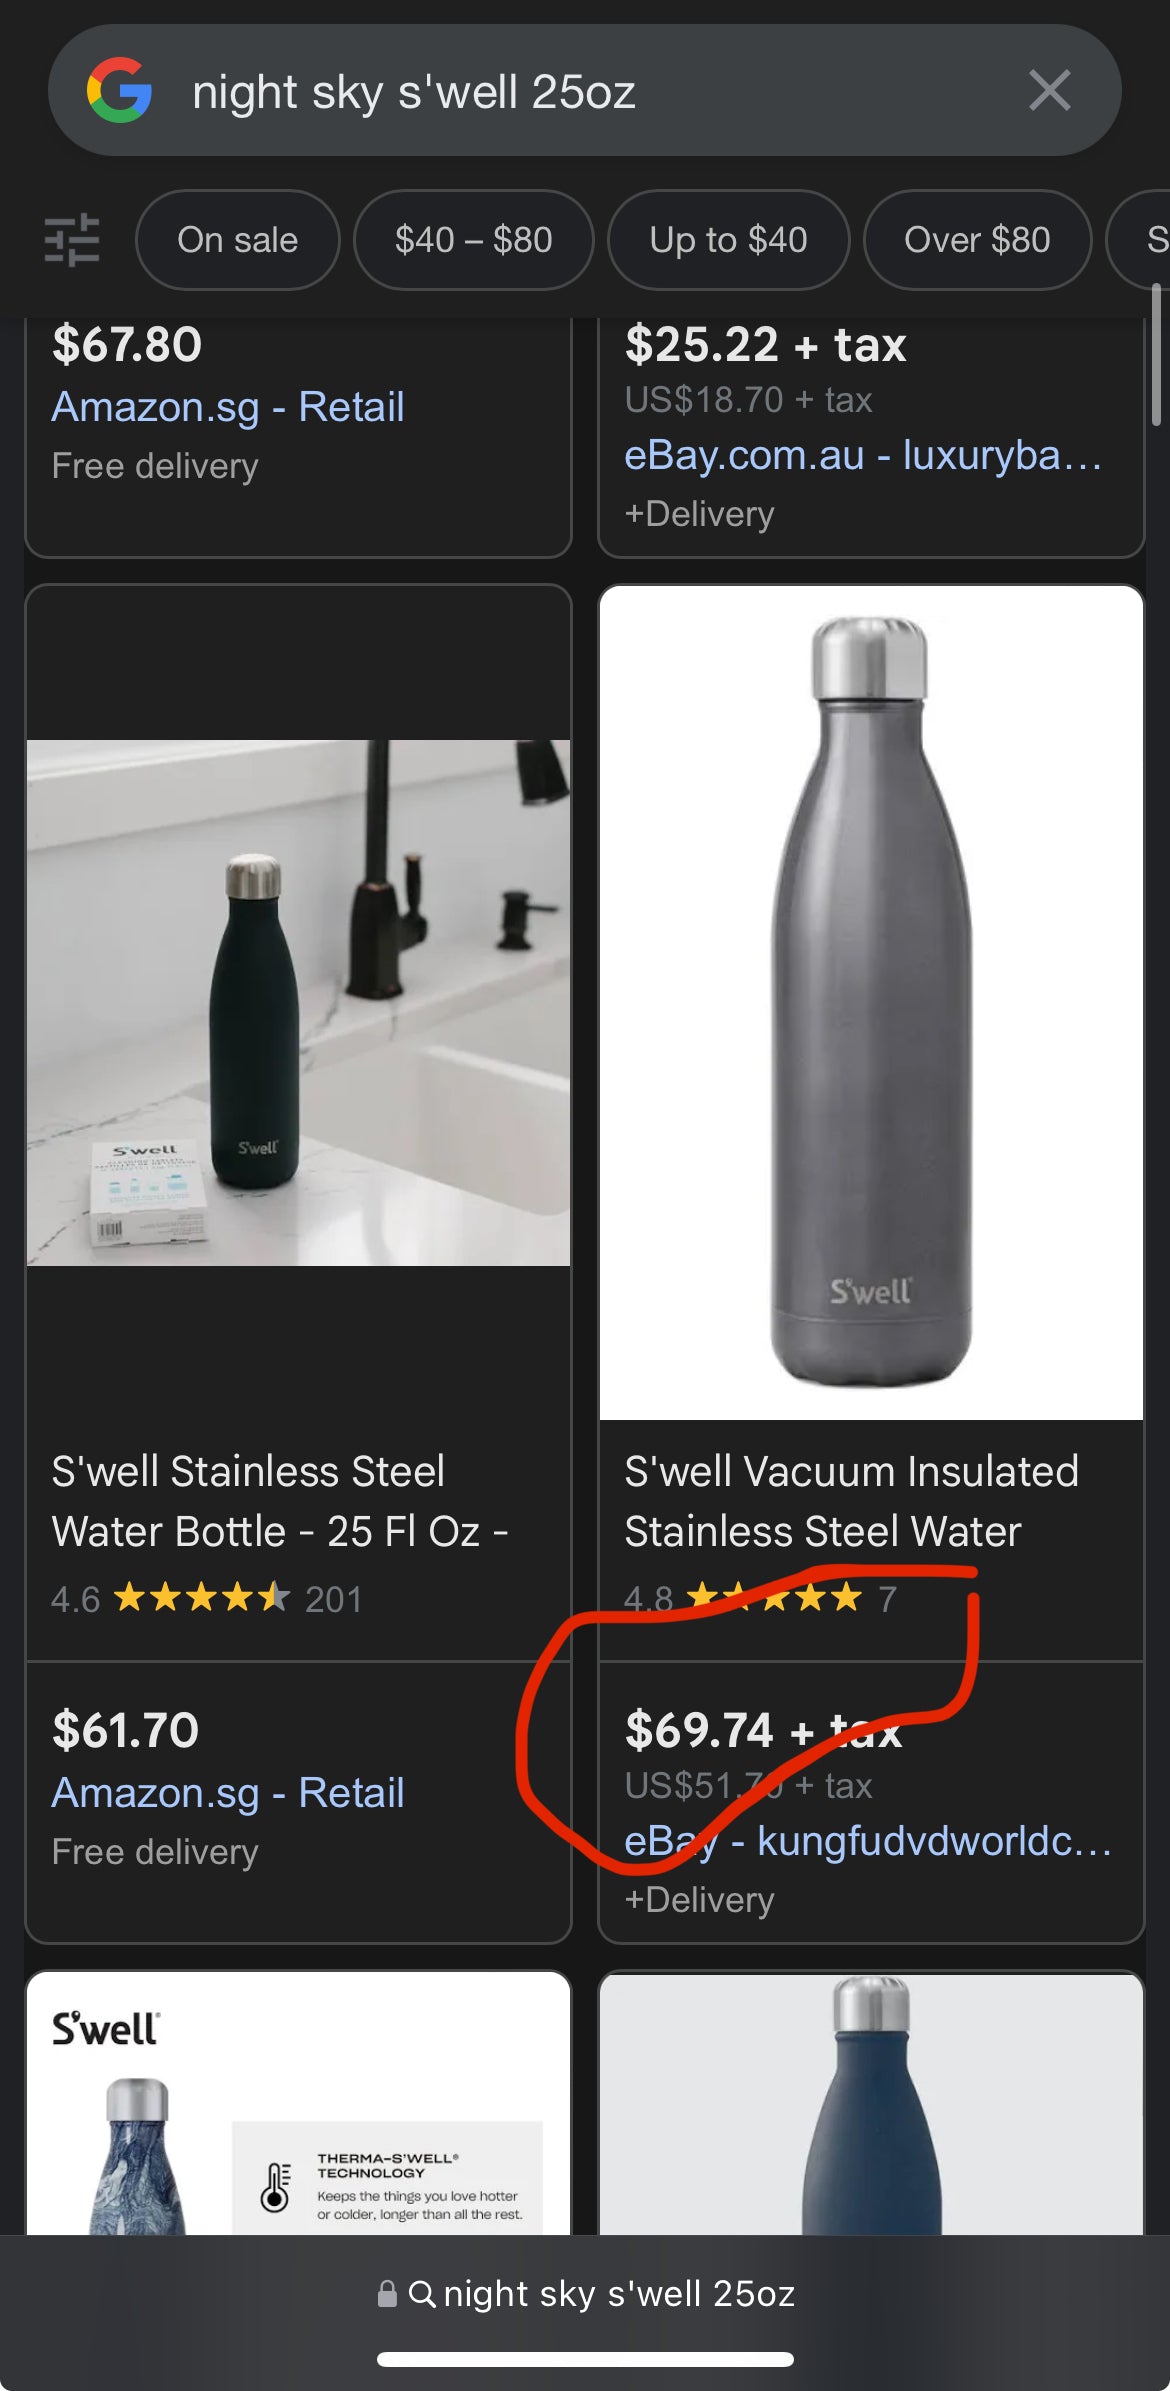Select the $40 – $80 price range

473,240
